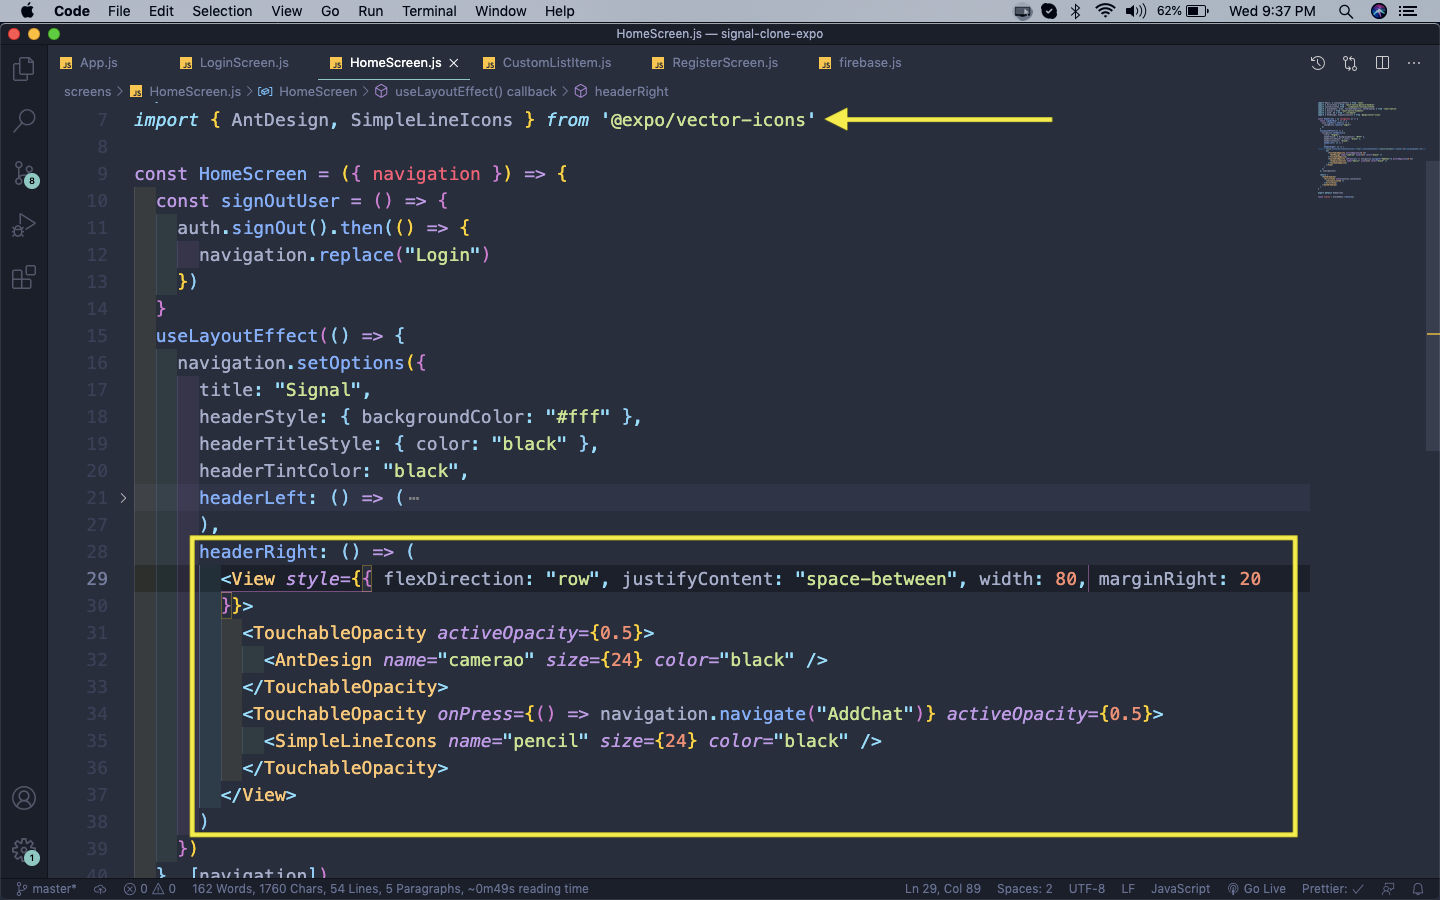1440x900 pixels.
Task: Open notifications bell in status bar
Action: pyautogui.click(x=1418, y=889)
